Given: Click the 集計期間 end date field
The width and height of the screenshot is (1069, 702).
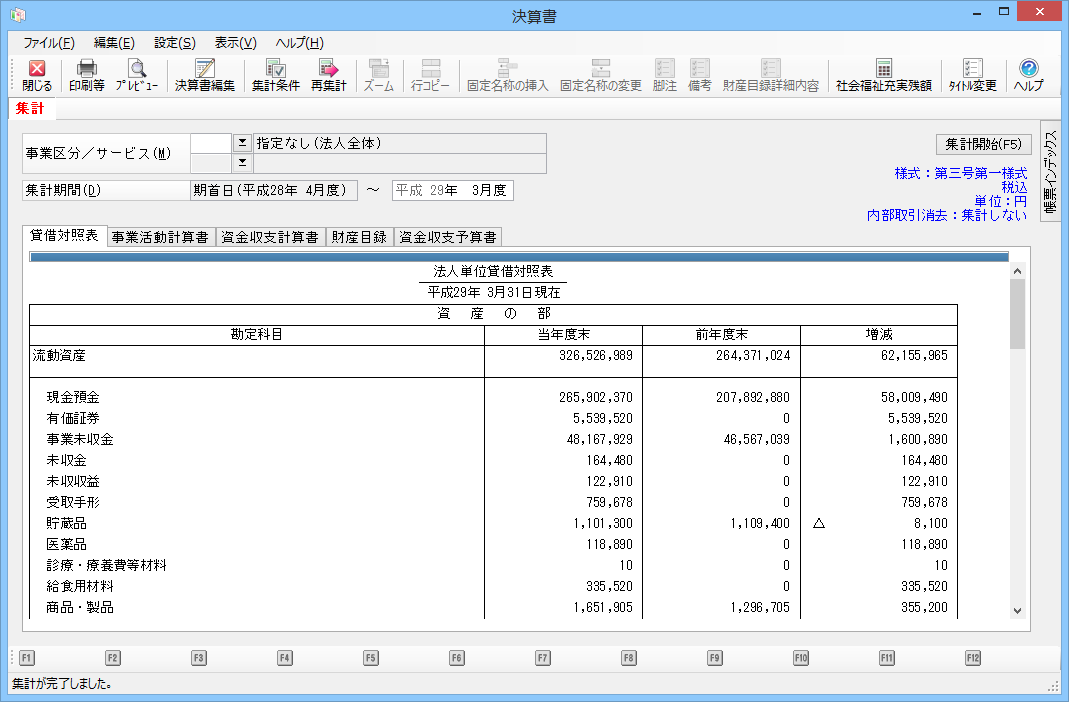Looking at the screenshot, I should [452, 190].
